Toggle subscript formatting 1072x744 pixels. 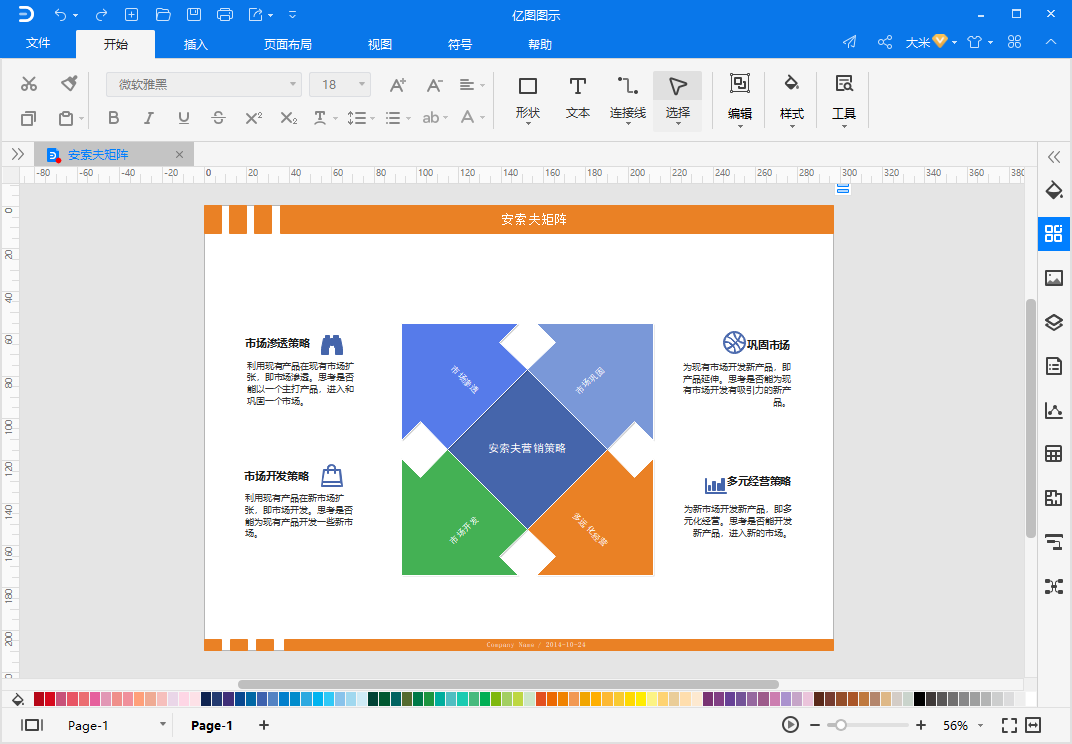point(289,118)
